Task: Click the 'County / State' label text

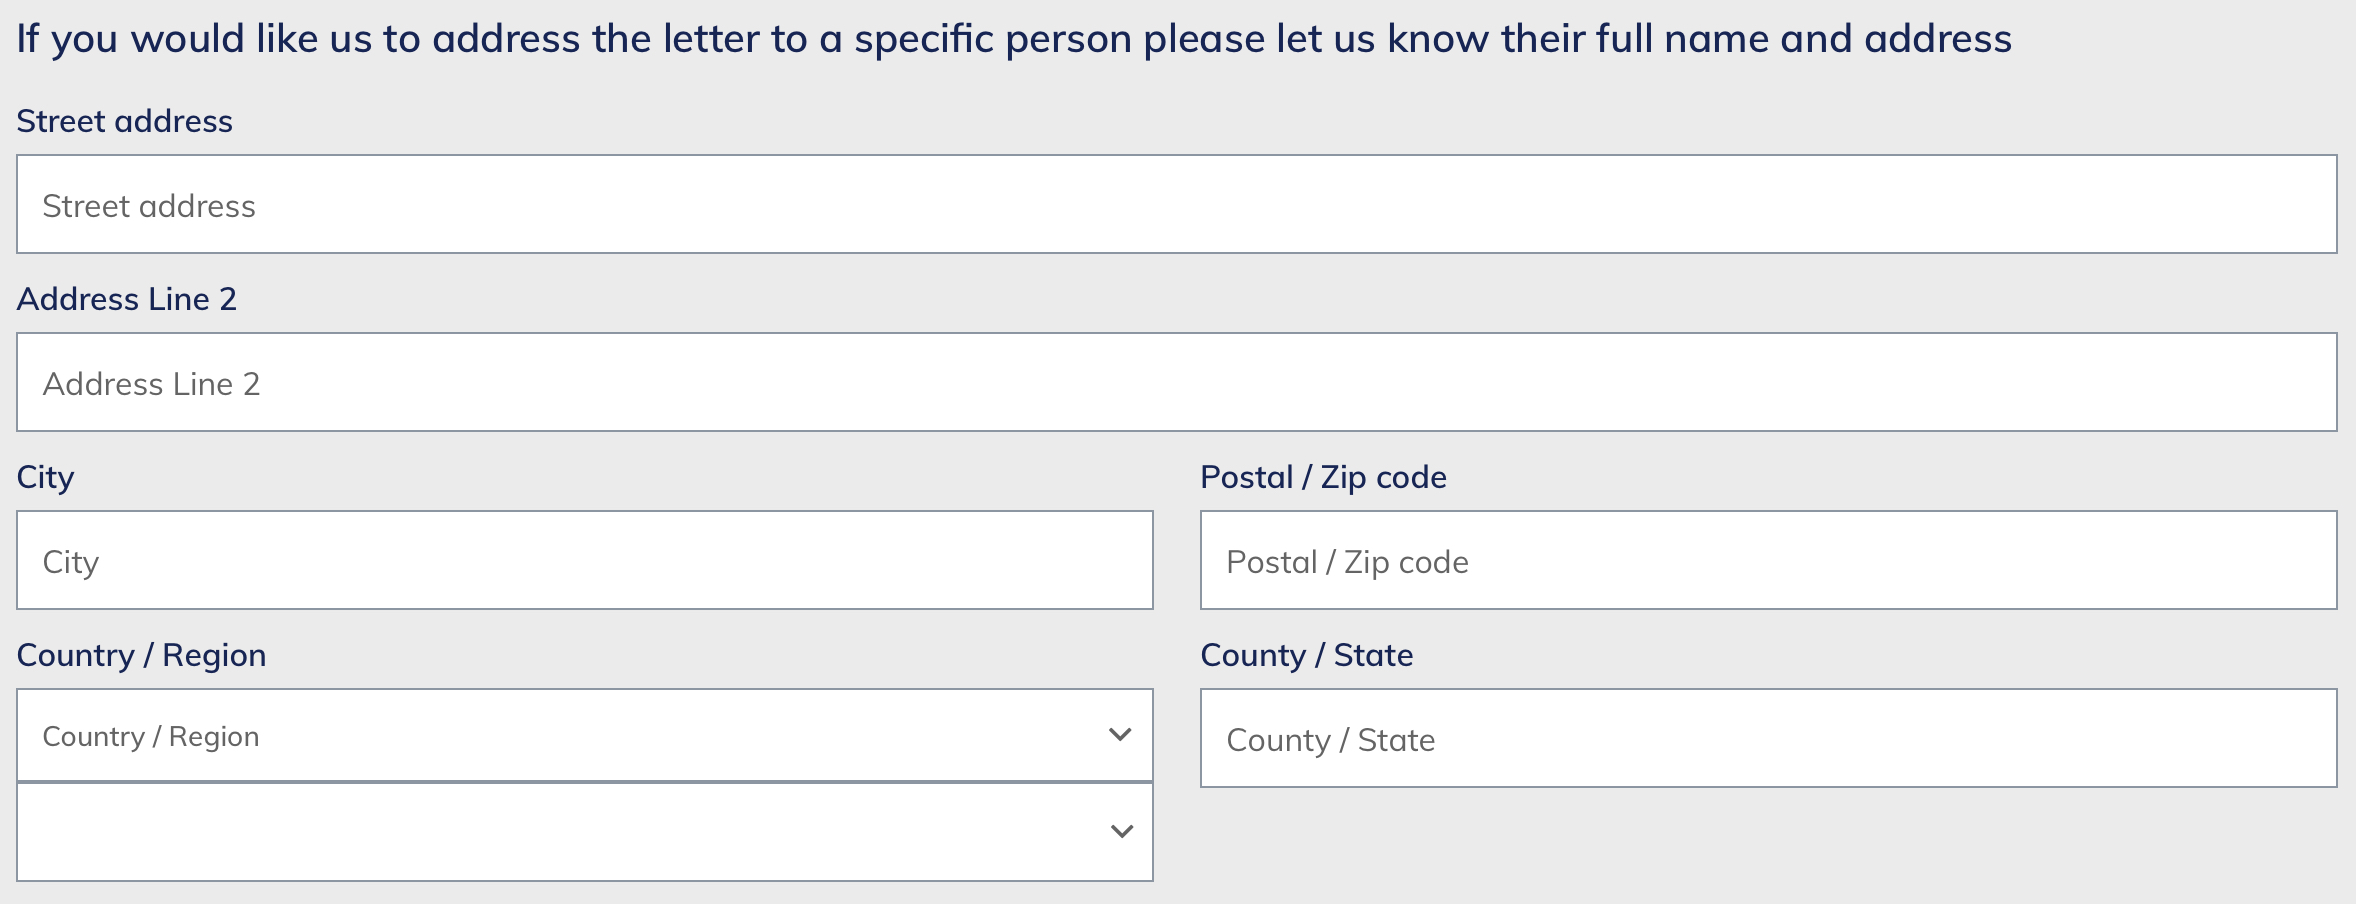Action: point(1306,655)
